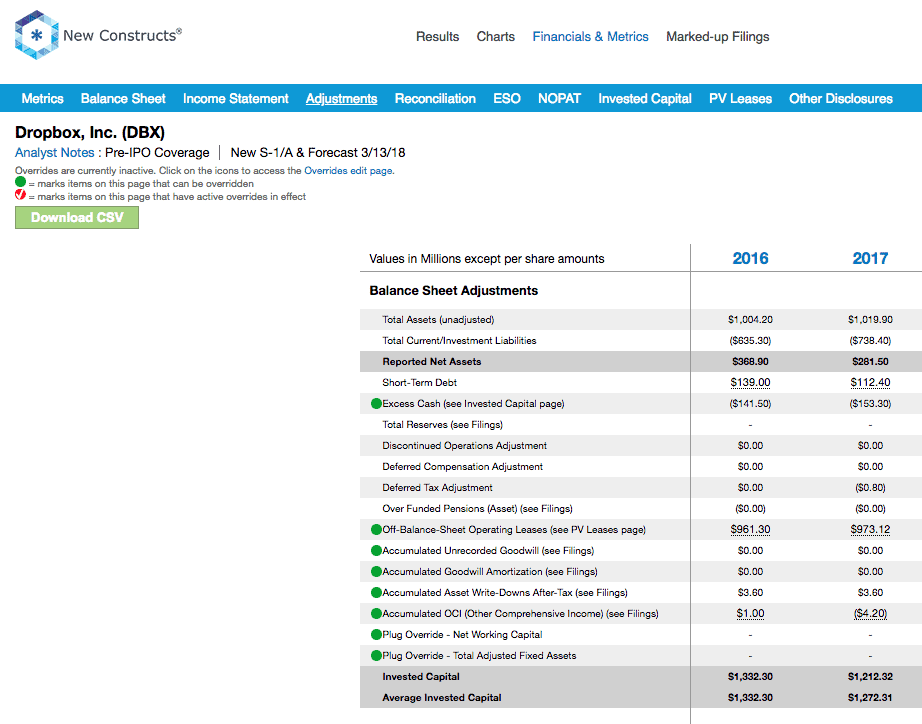The width and height of the screenshot is (922, 724).
Task: Click the Total Assets (unadjusted) row label
Action: [438, 319]
